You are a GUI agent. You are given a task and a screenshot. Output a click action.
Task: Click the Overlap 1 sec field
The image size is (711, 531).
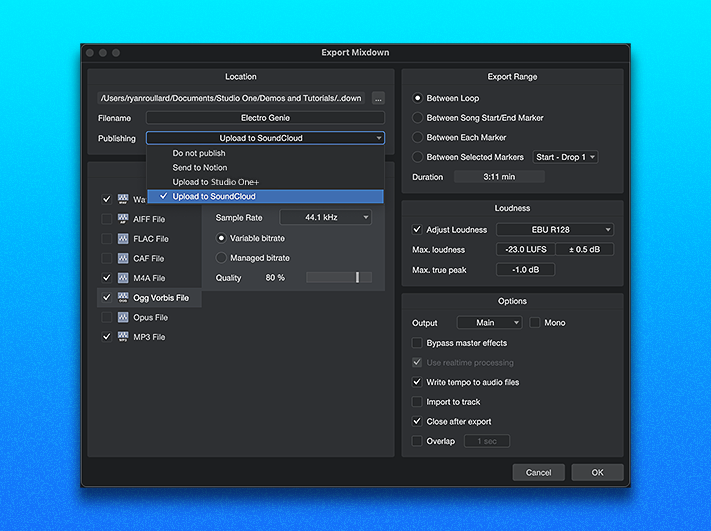pos(487,441)
